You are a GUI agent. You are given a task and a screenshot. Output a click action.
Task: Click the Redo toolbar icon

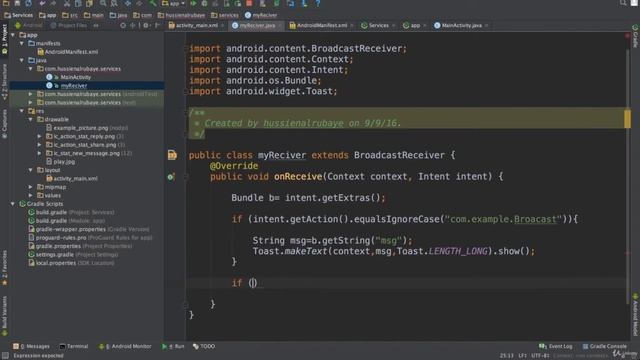click(x=53, y=3)
